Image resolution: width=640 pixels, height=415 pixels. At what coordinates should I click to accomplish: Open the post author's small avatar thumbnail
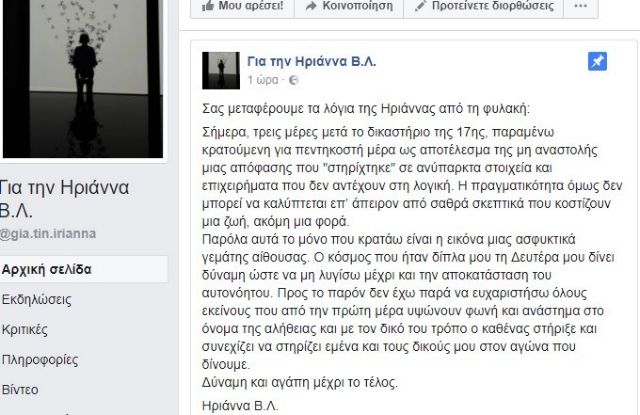(221, 70)
